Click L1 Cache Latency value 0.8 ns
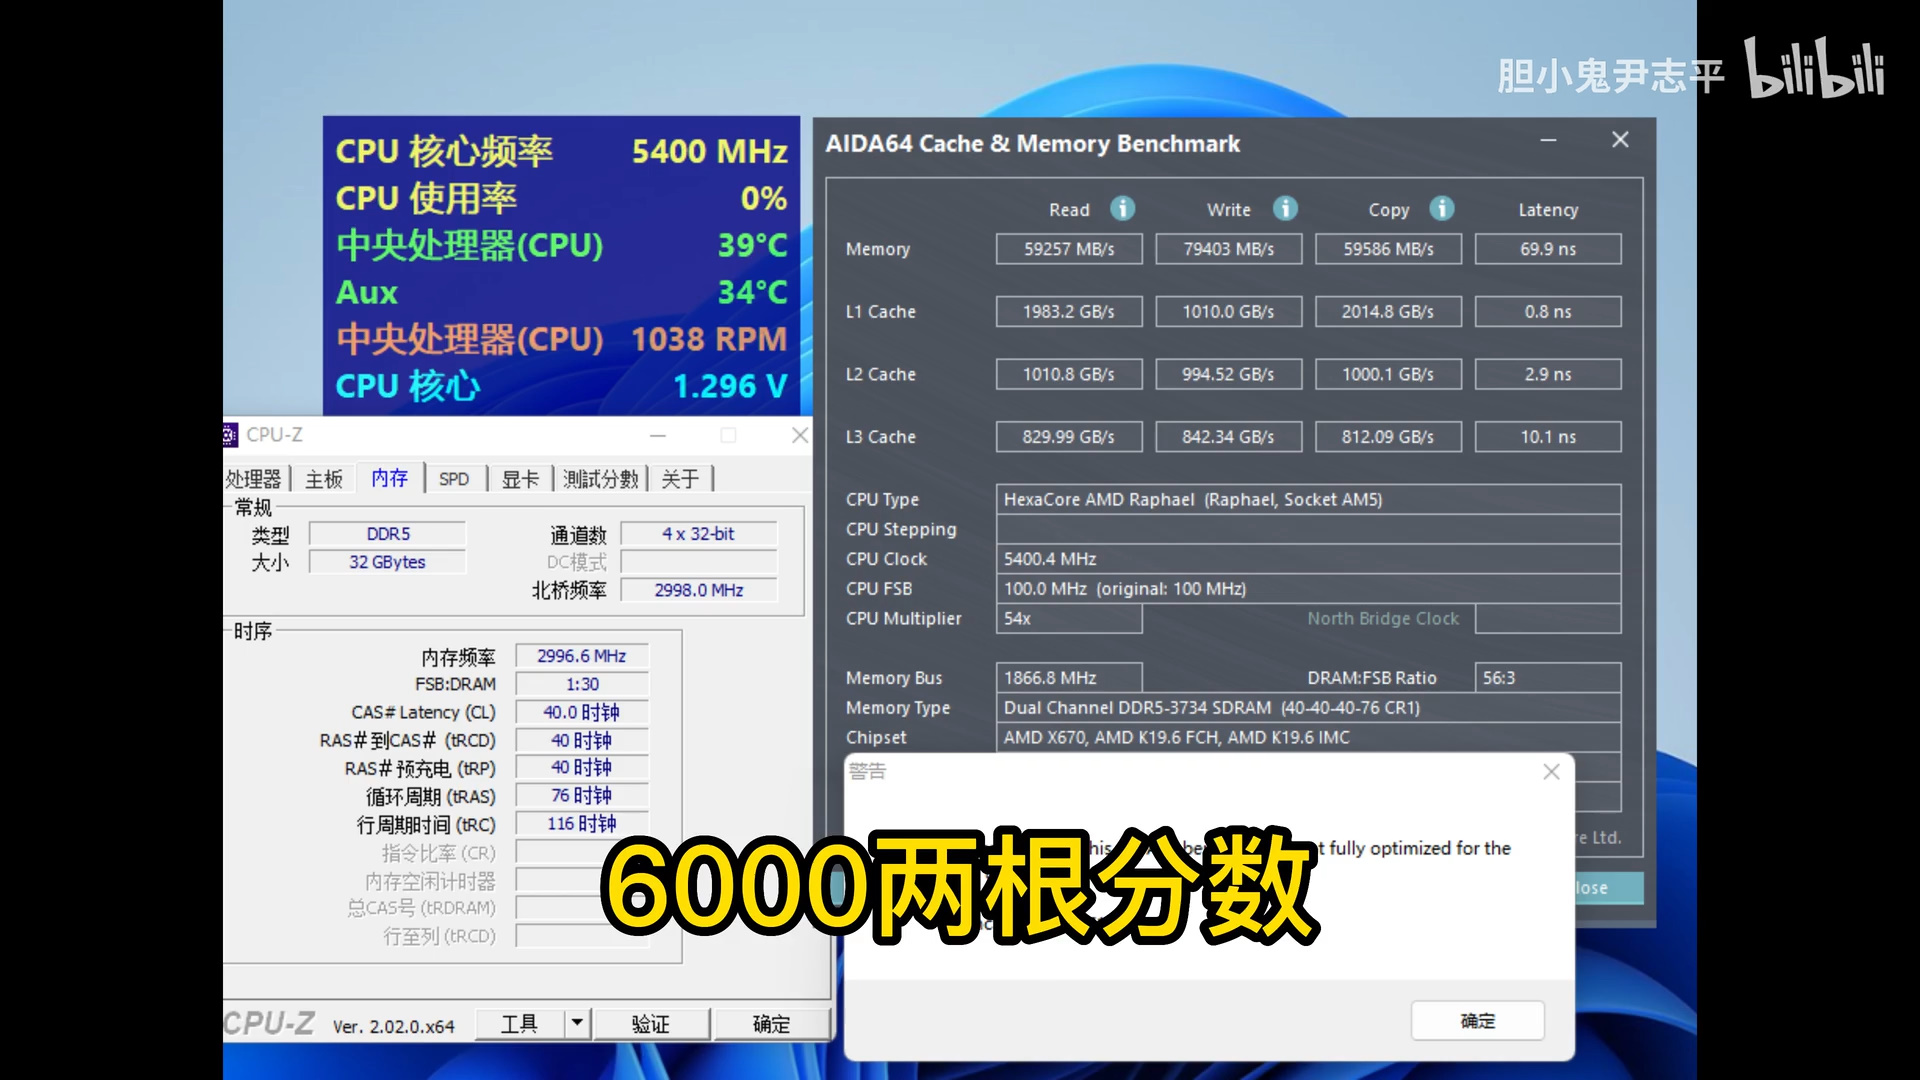This screenshot has width=1920, height=1080. [1548, 311]
